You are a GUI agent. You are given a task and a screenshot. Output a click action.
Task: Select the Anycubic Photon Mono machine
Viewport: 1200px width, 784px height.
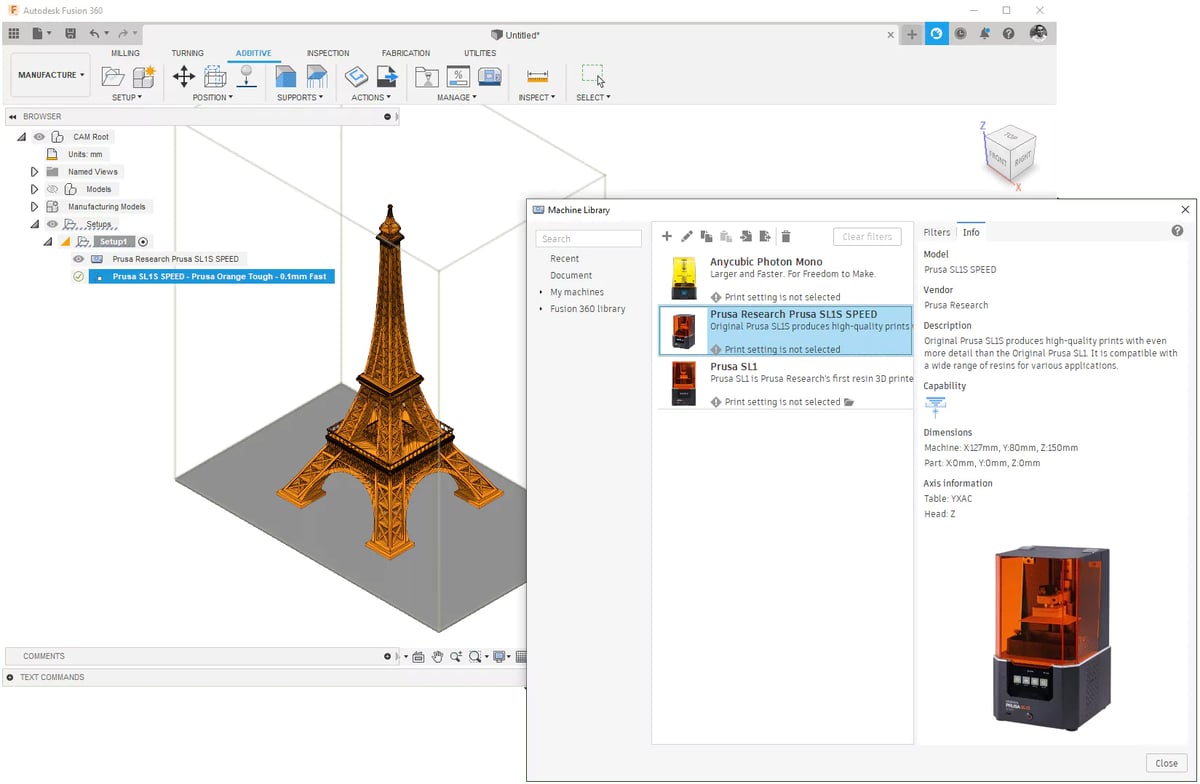tap(786, 279)
